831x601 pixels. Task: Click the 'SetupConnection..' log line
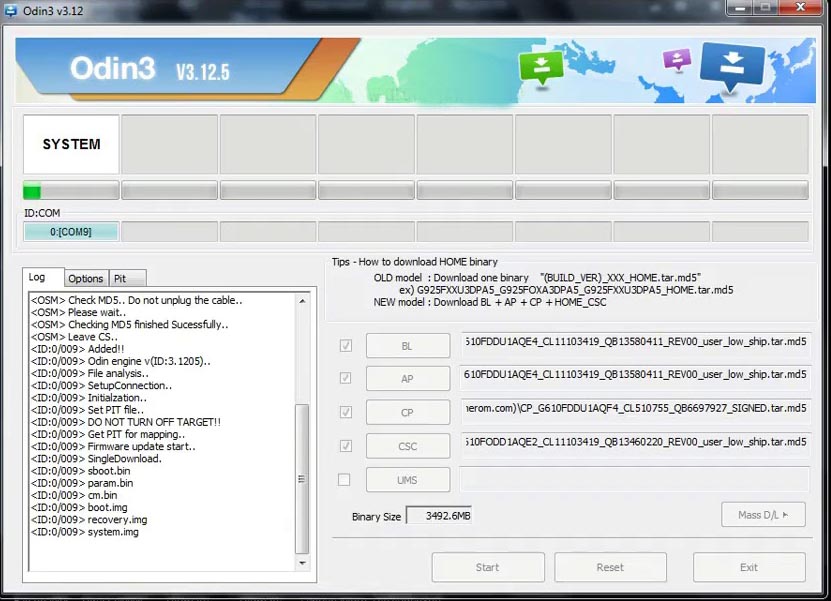tap(101, 386)
